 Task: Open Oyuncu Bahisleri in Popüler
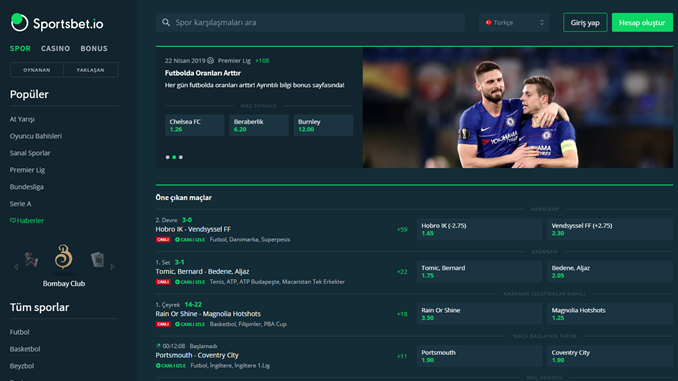coord(36,136)
